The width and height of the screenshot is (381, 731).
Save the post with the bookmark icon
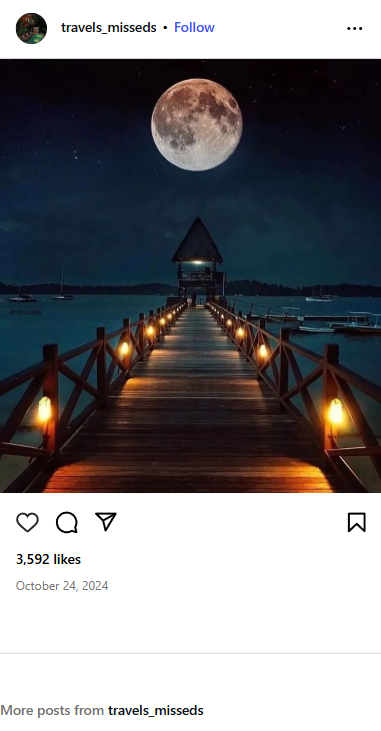tap(357, 522)
